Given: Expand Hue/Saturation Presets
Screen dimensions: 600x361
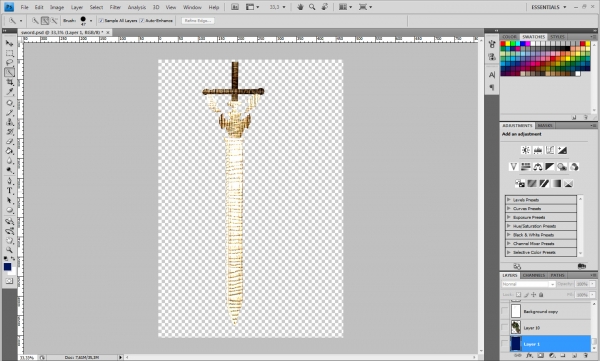Looking at the screenshot, I should [x=509, y=226].
